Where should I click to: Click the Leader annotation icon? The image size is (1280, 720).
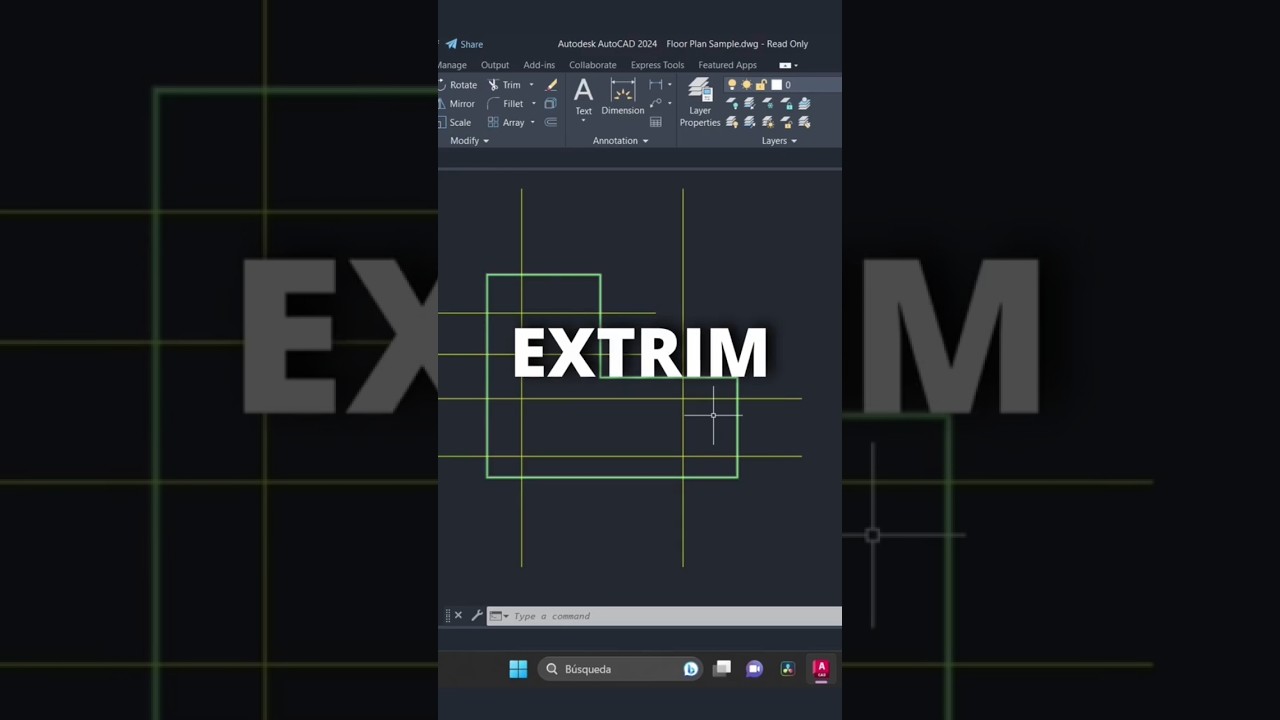(656, 103)
